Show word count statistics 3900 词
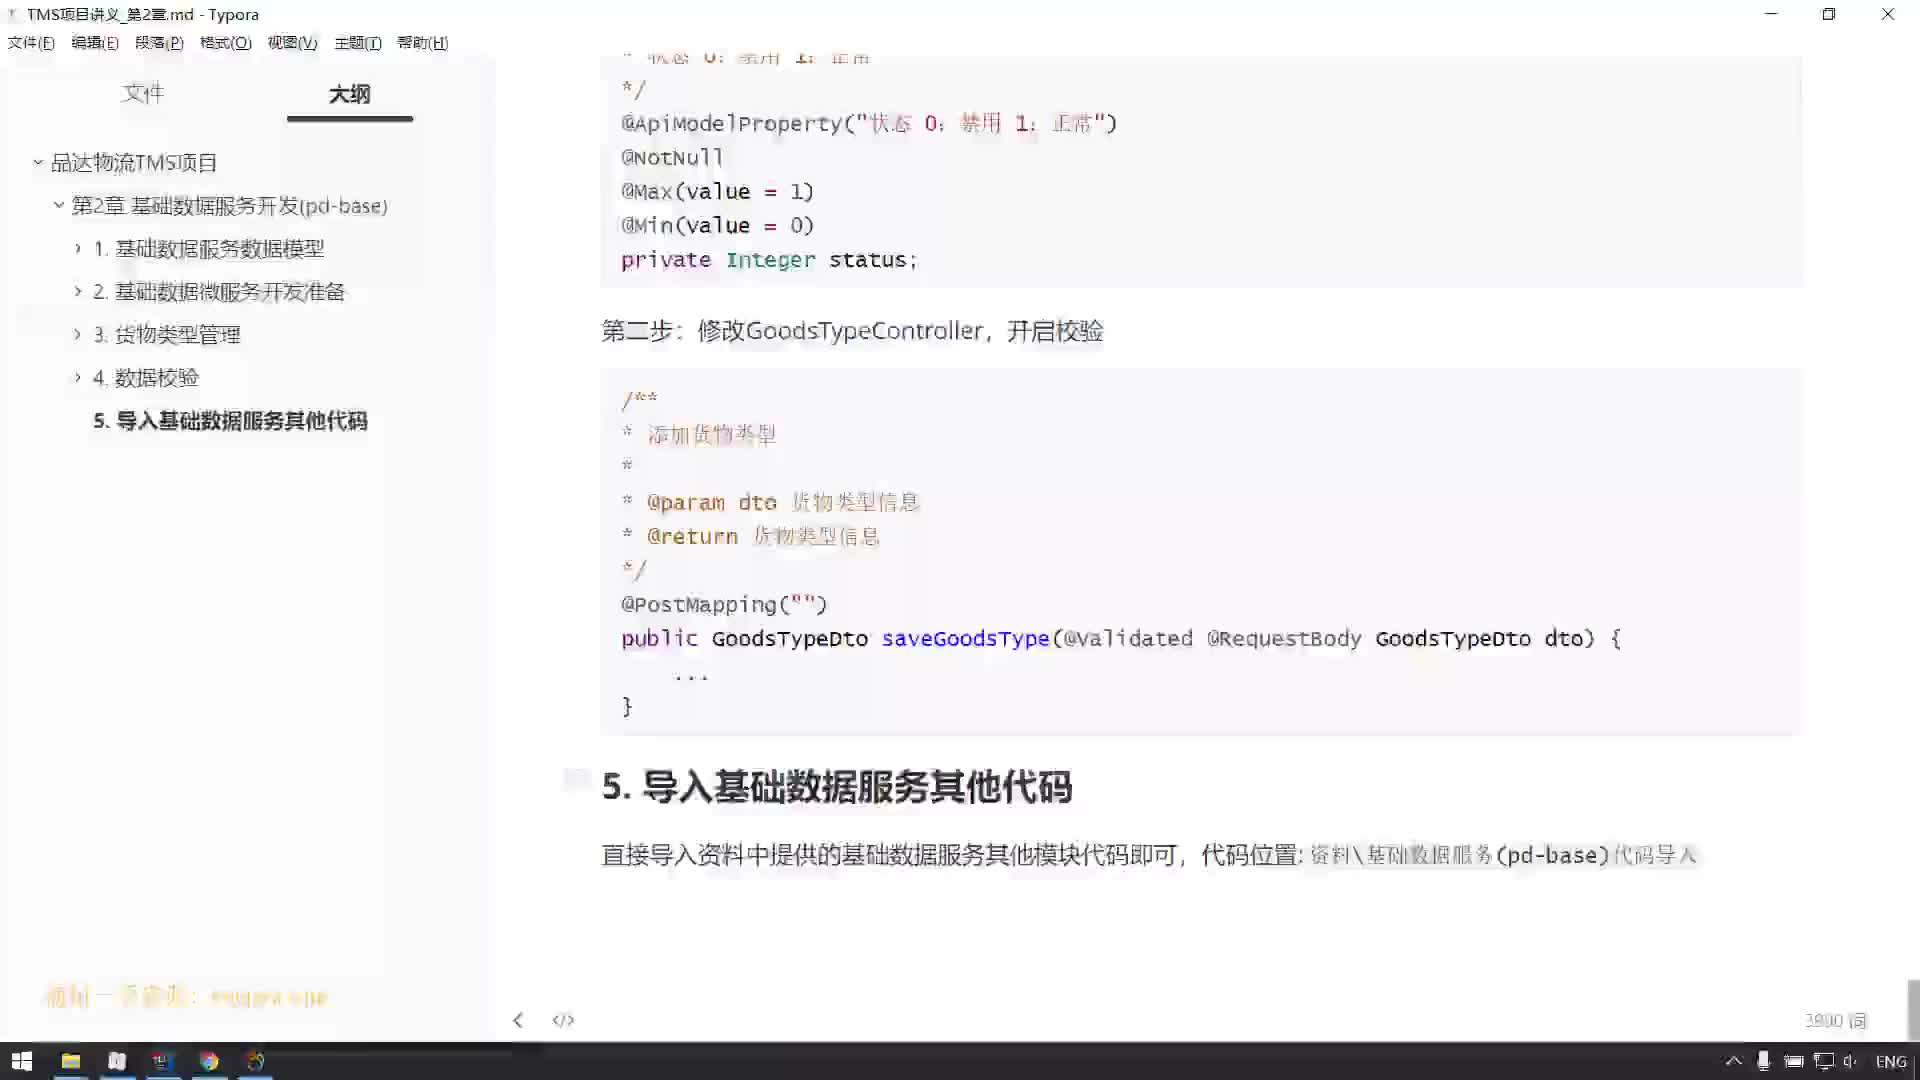This screenshot has width=1920, height=1080. (x=1835, y=1020)
